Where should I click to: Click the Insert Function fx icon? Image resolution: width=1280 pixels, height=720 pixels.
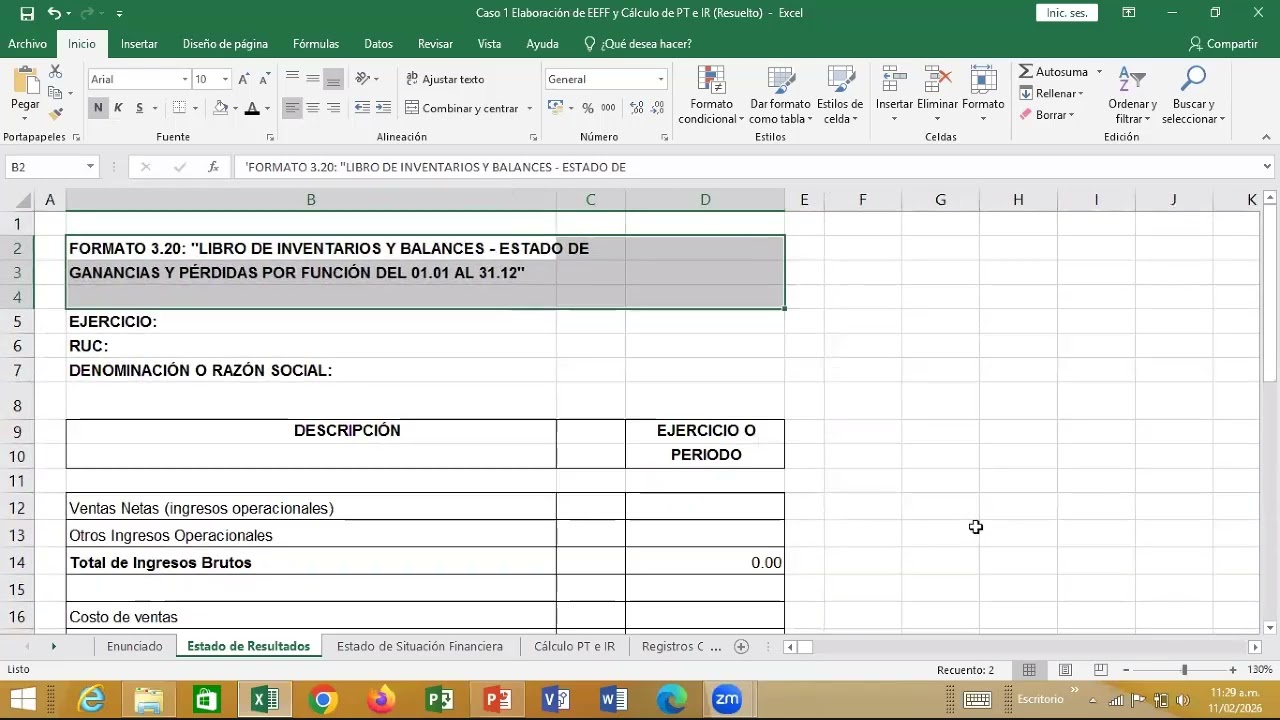(x=213, y=167)
